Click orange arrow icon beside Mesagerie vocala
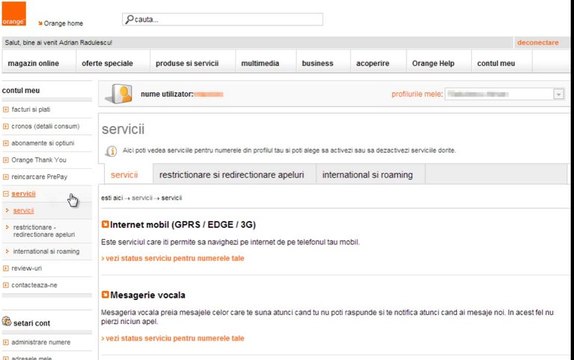 tap(105, 294)
